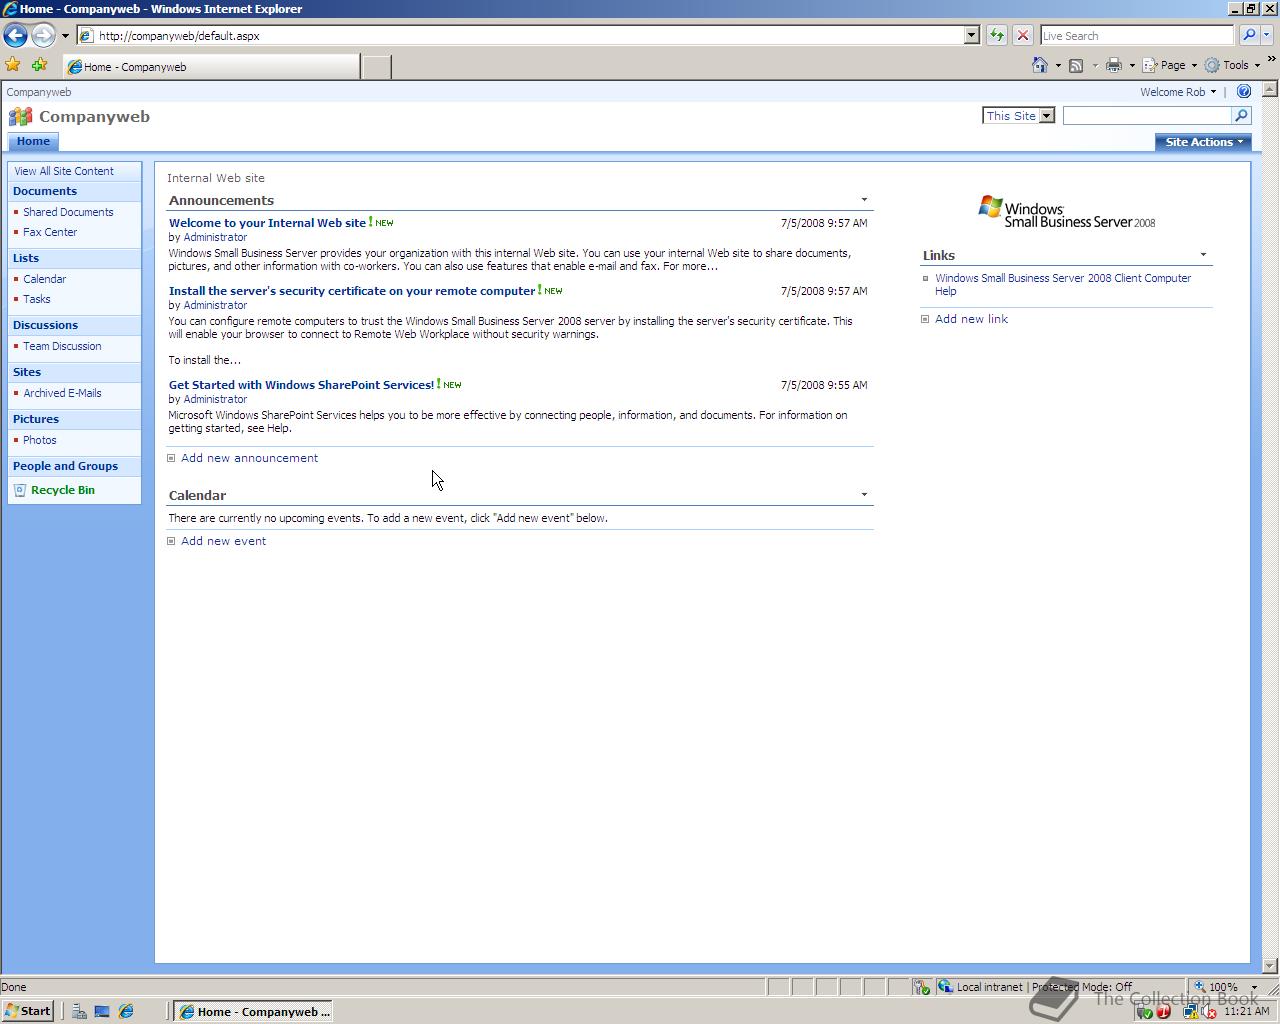The width and height of the screenshot is (1280, 1024).
Task: Click the page scrollbar down arrow
Action: click(1271, 966)
